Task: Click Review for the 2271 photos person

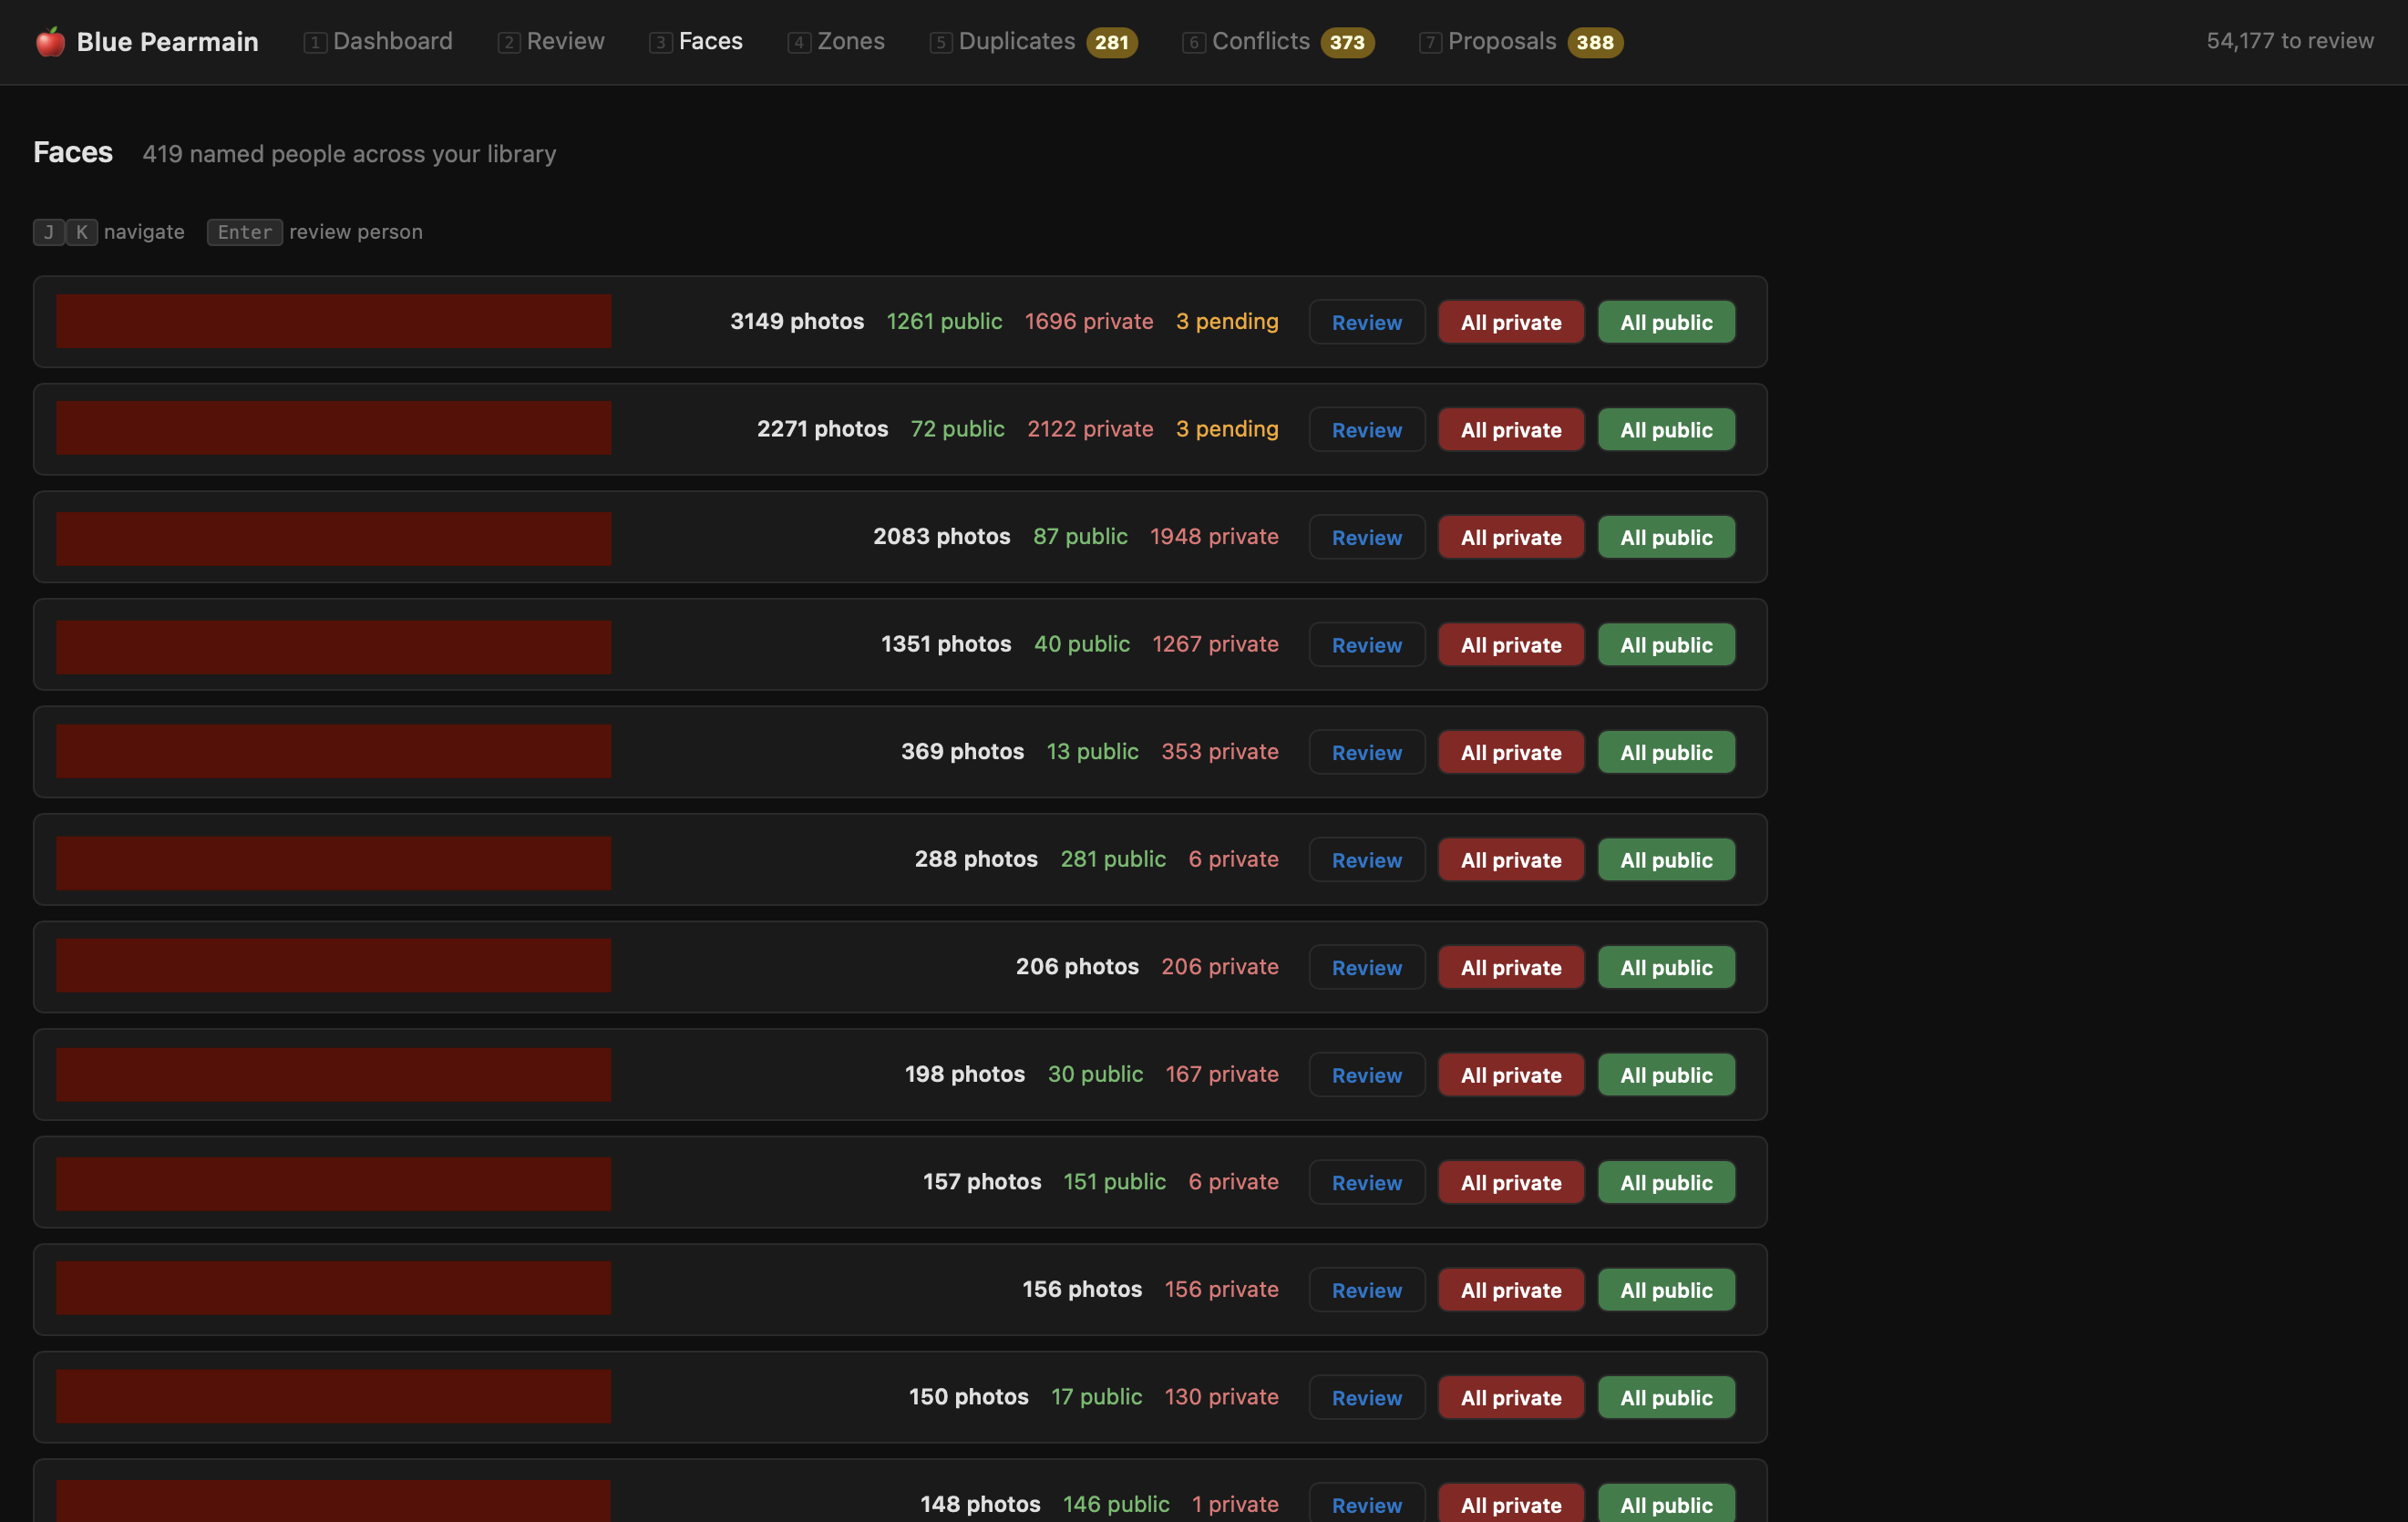Action: [x=1366, y=430]
